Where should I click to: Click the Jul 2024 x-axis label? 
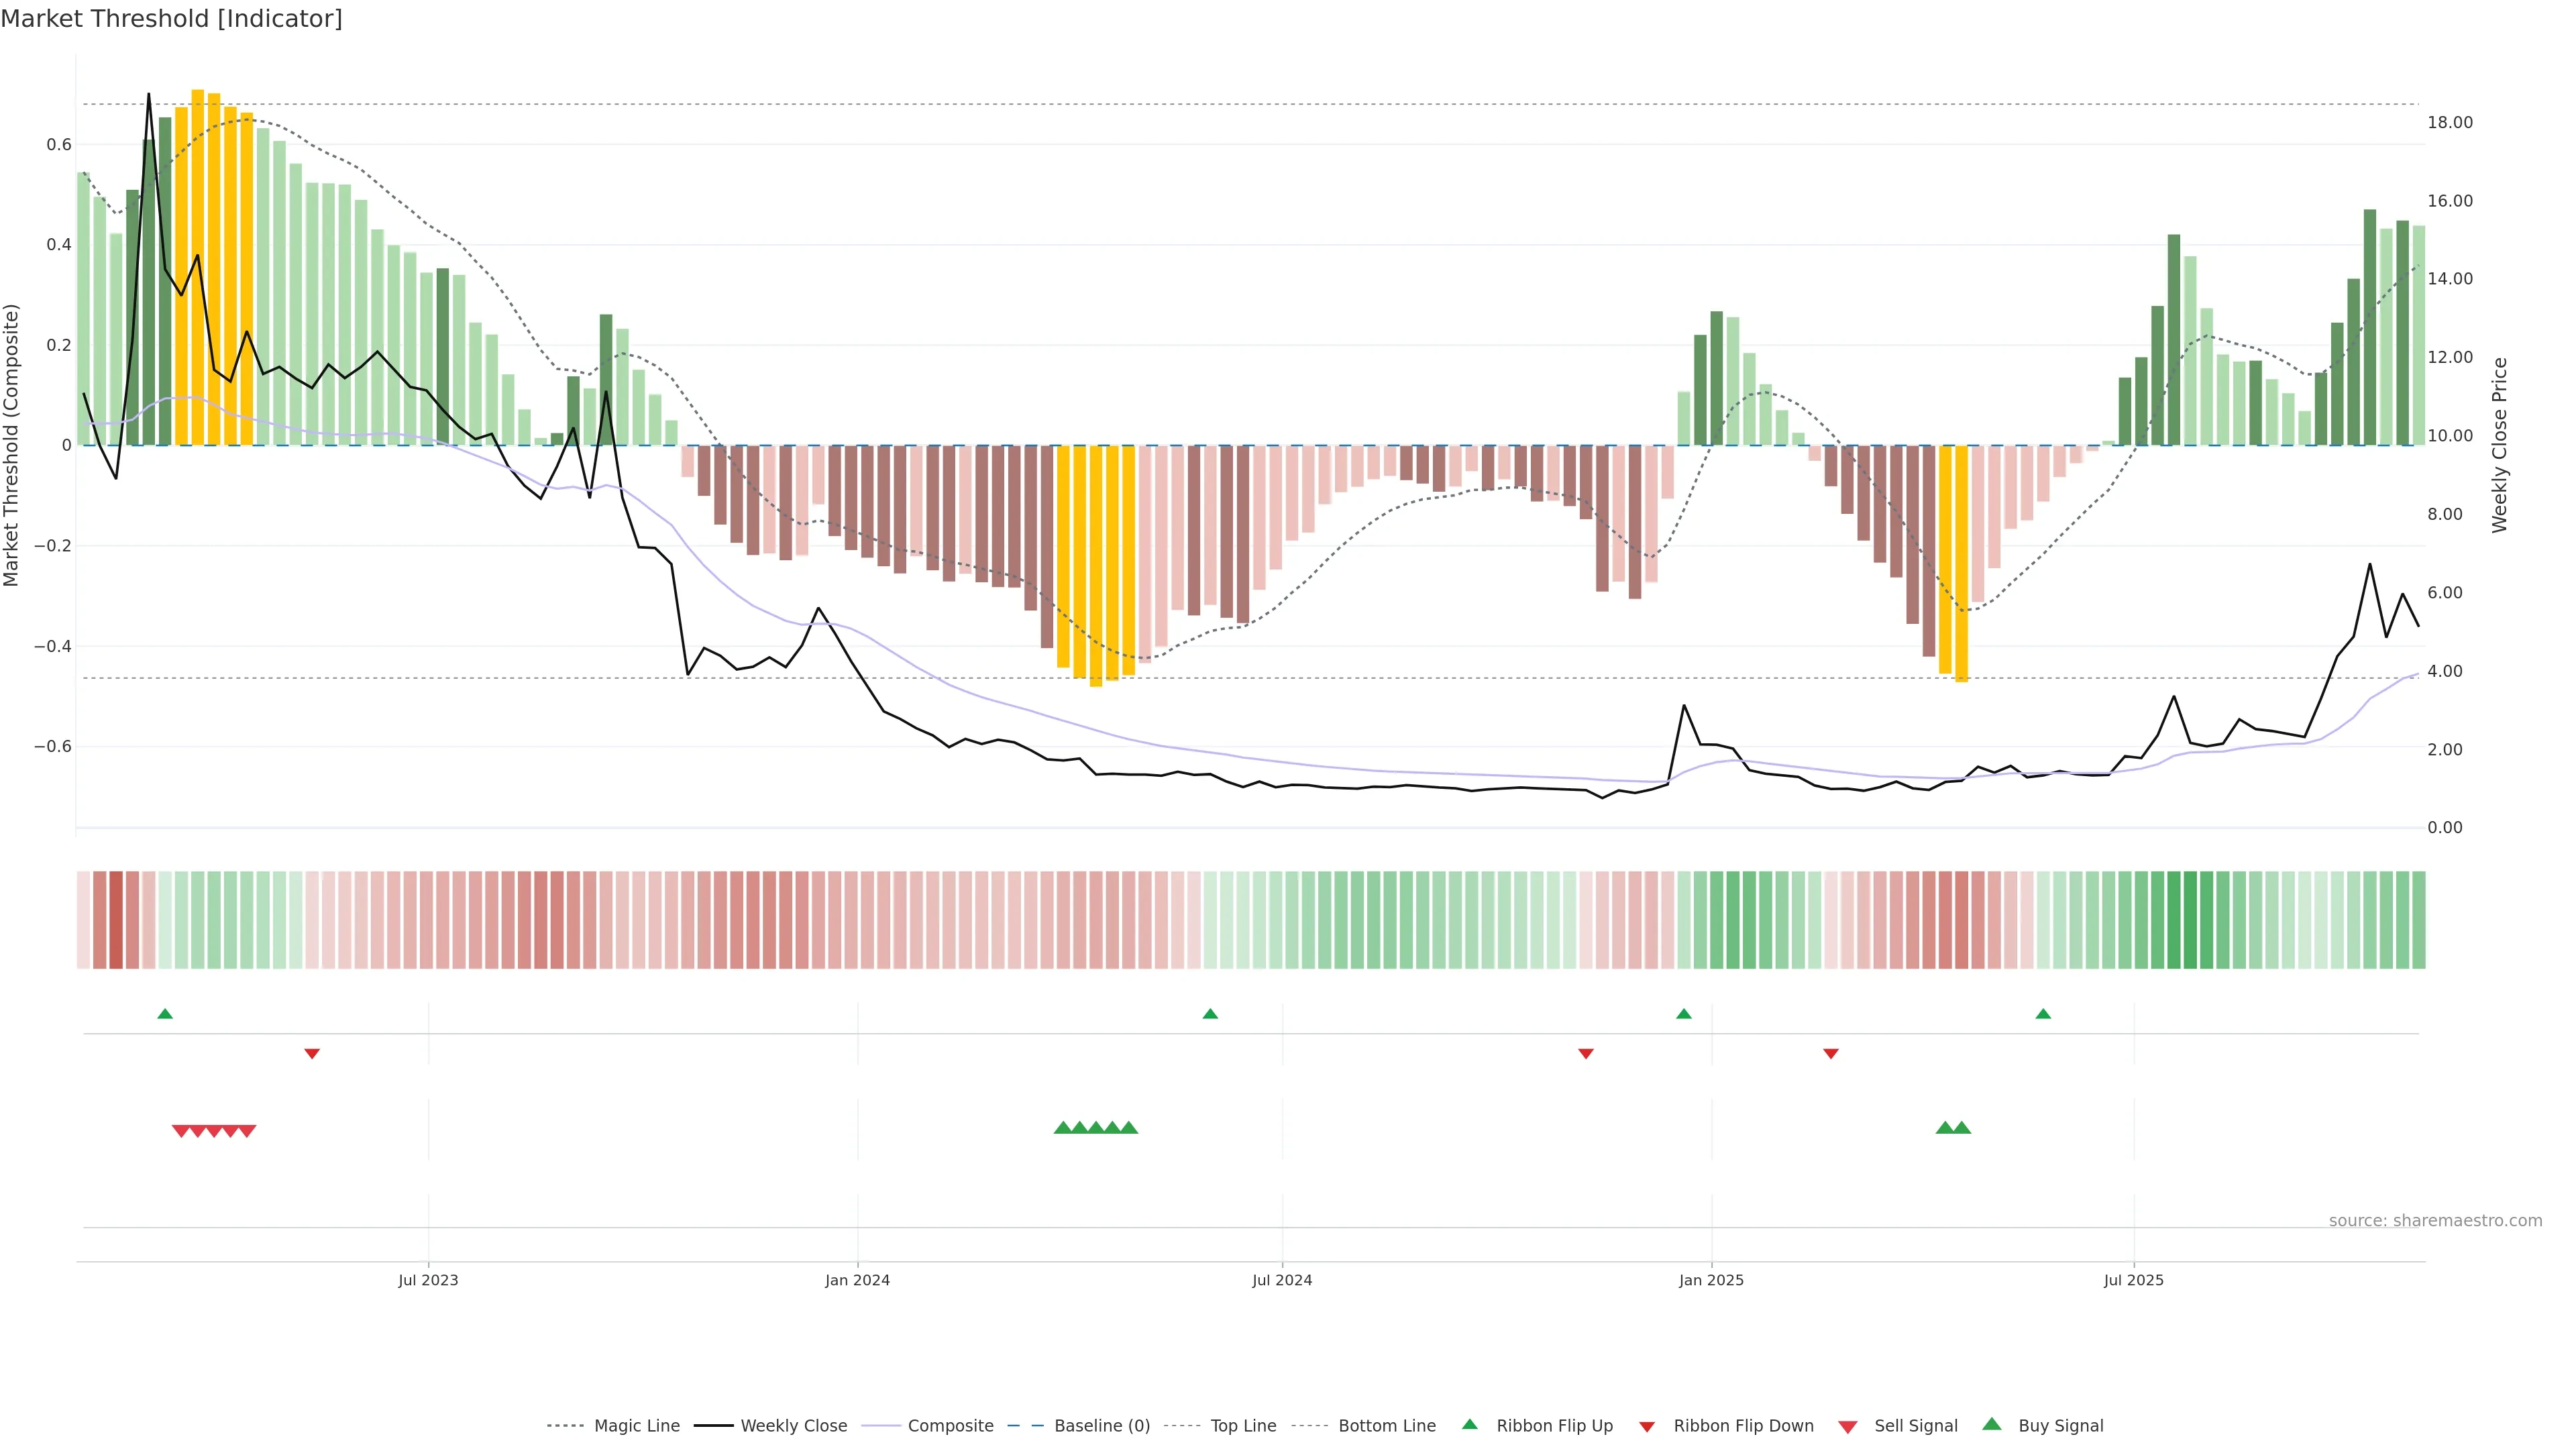tap(1282, 1280)
